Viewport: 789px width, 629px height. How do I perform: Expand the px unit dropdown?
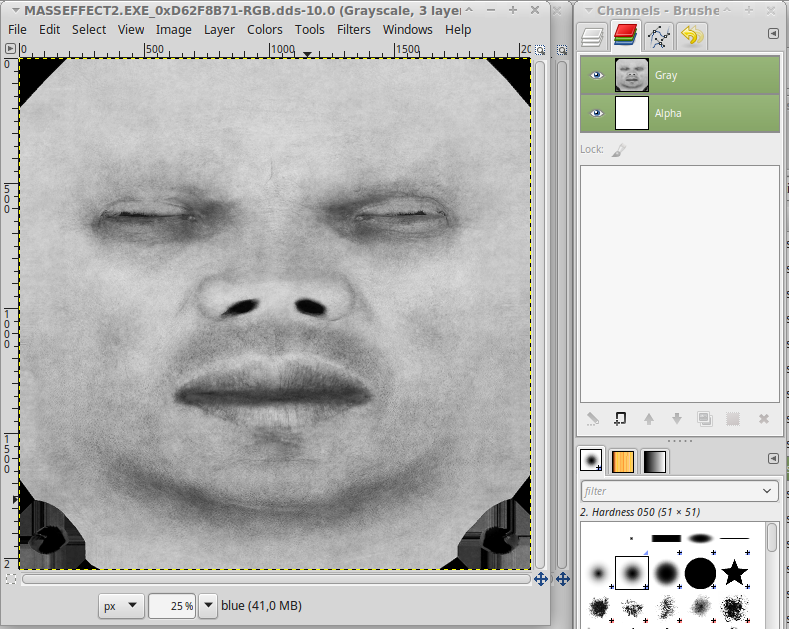coord(121,606)
